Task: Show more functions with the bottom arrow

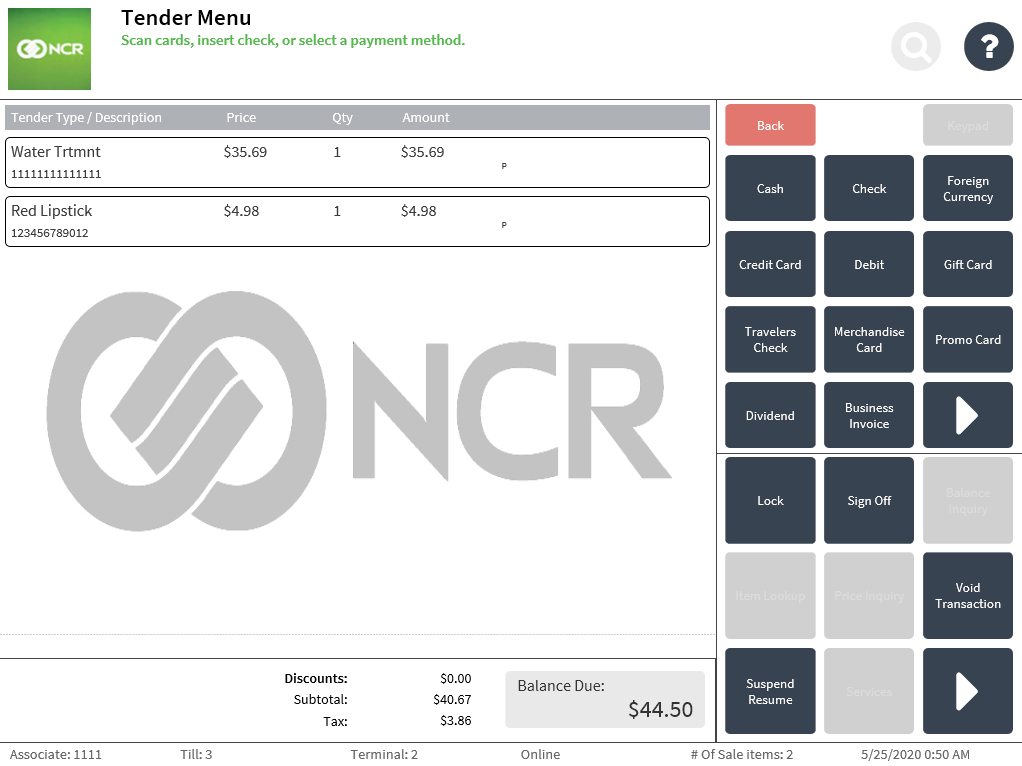Action: click(x=967, y=691)
